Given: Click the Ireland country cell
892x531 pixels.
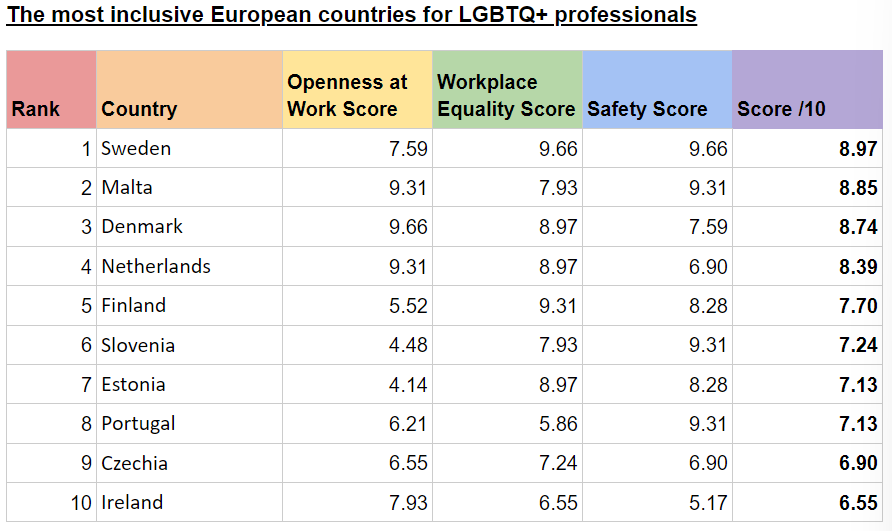Looking at the screenshot, I should click(132, 502).
